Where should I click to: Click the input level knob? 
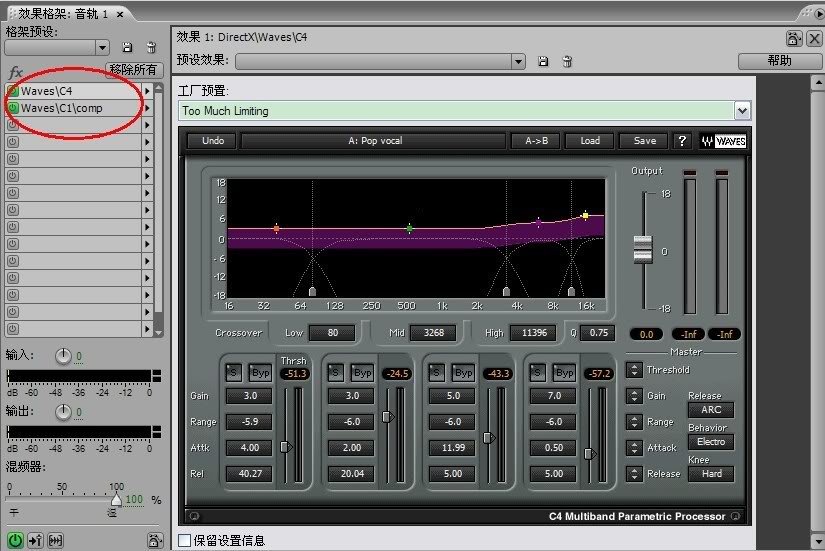[63, 356]
